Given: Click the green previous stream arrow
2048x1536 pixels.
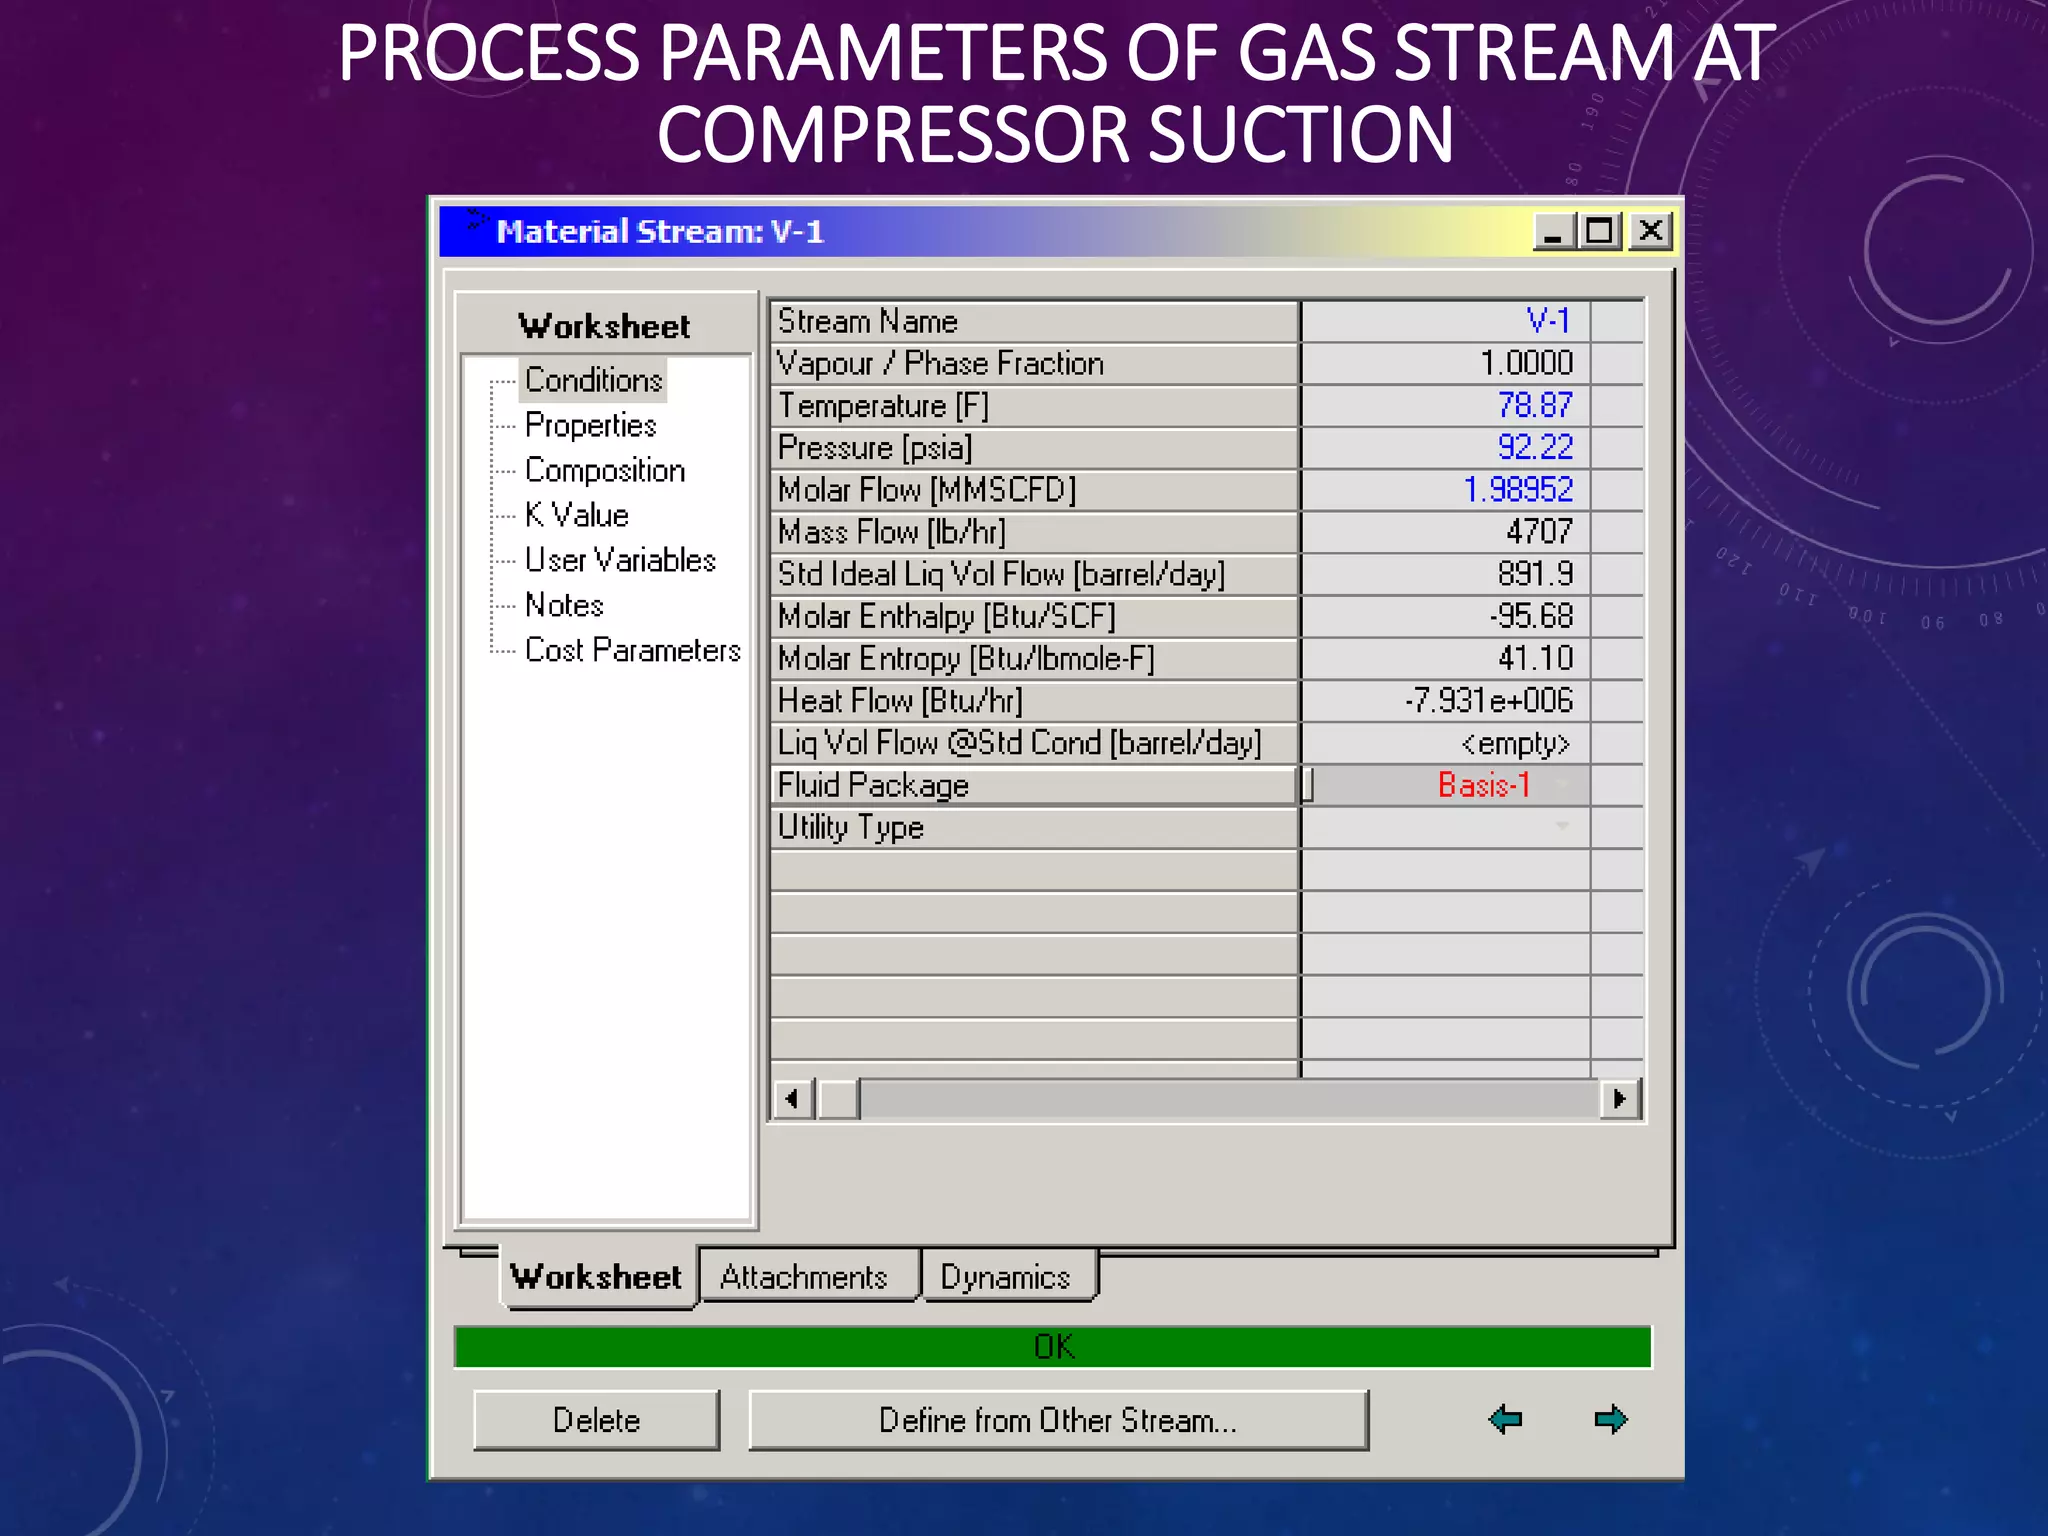Looking at the screenshot, I should pyautogui.click(x=1504, y=1419).
